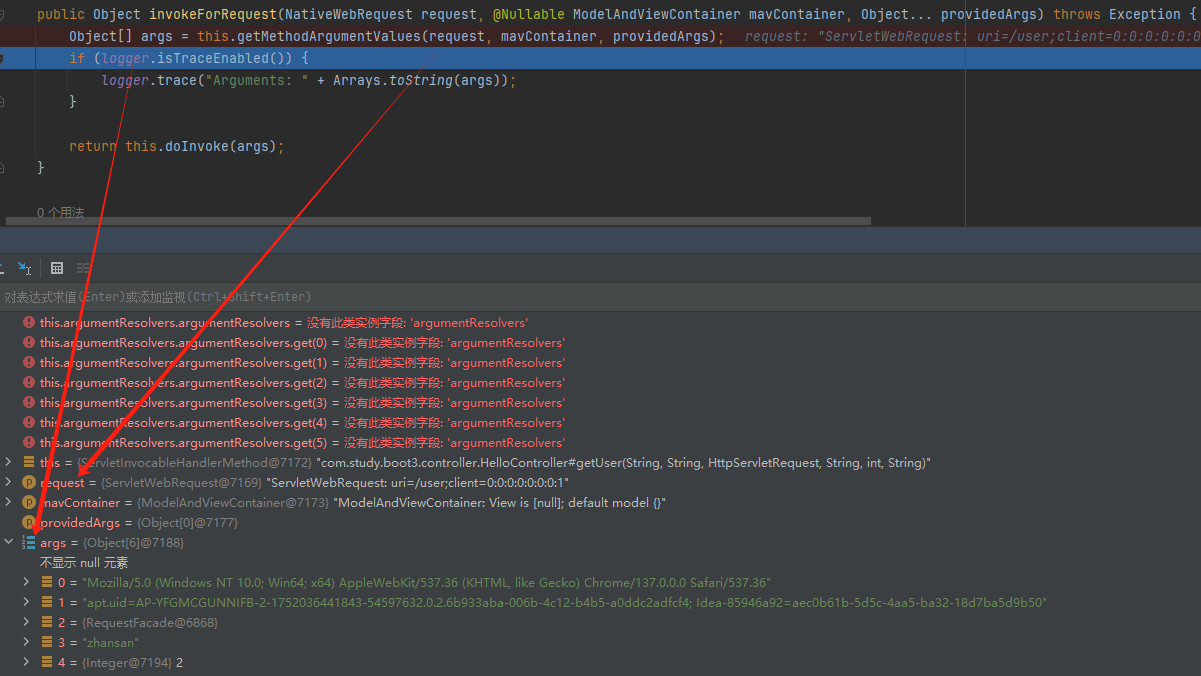The height and width of the screenshot is (676, 1201).
Task: Click the error icon of the argumentResolvers.get(2) watch
Action: click(29, 383)
